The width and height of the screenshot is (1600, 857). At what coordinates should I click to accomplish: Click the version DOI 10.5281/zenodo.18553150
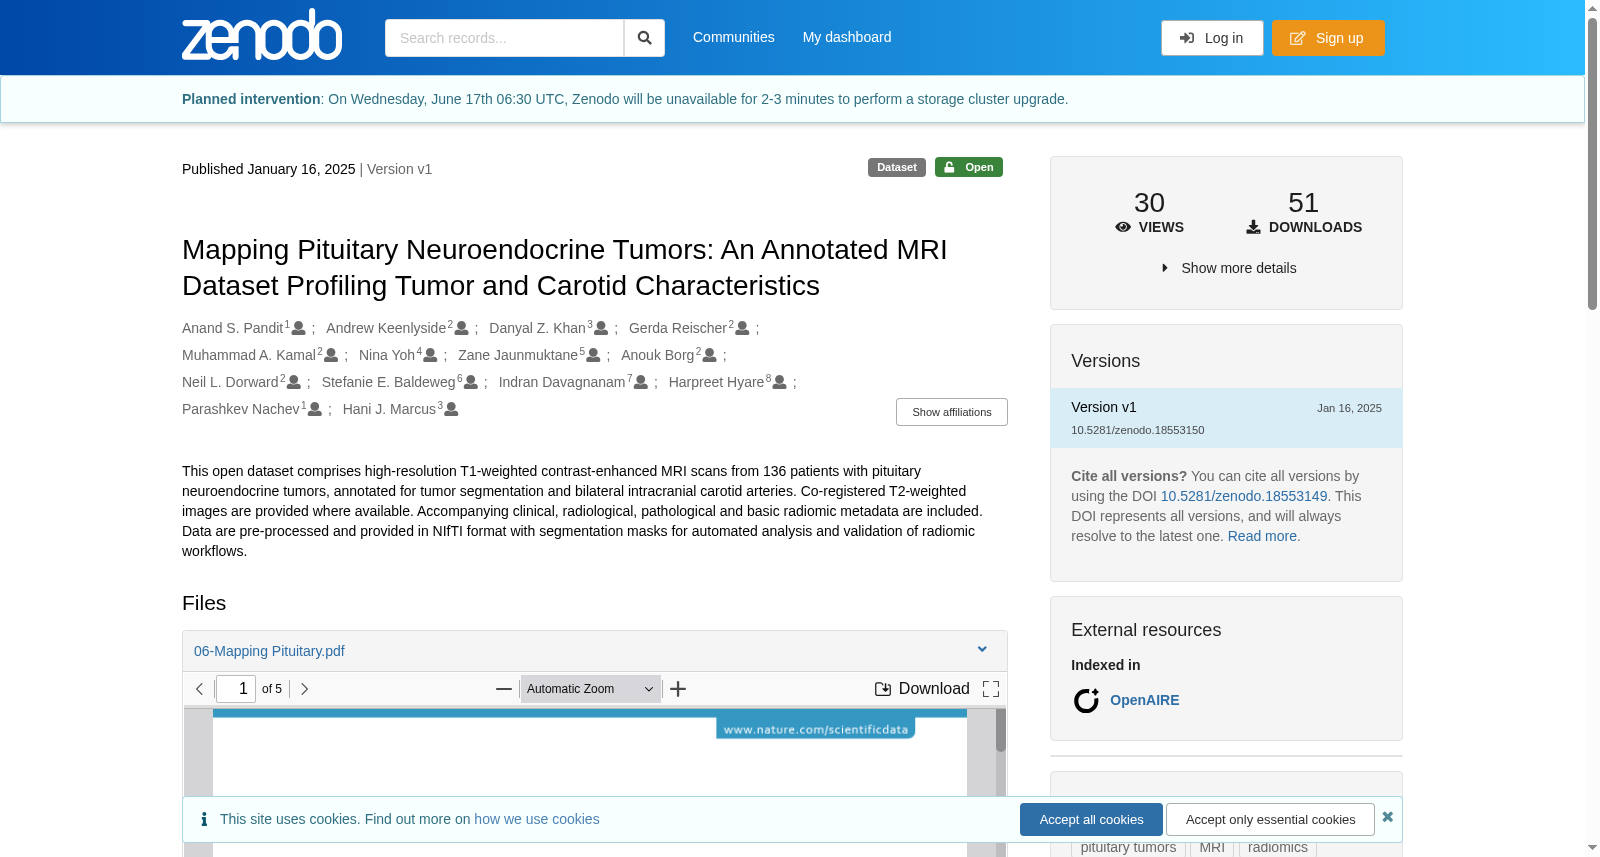click(1137, 430)
